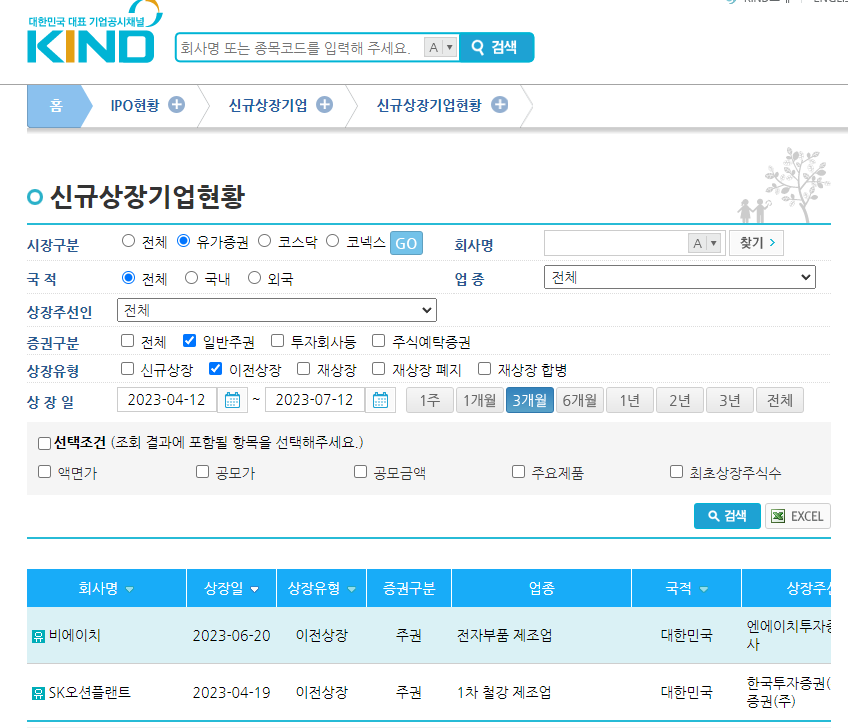Image resolution: width=848 pixels, height=728 pixels.
Task: Select the 6개월 period tab
Action: 580,400
